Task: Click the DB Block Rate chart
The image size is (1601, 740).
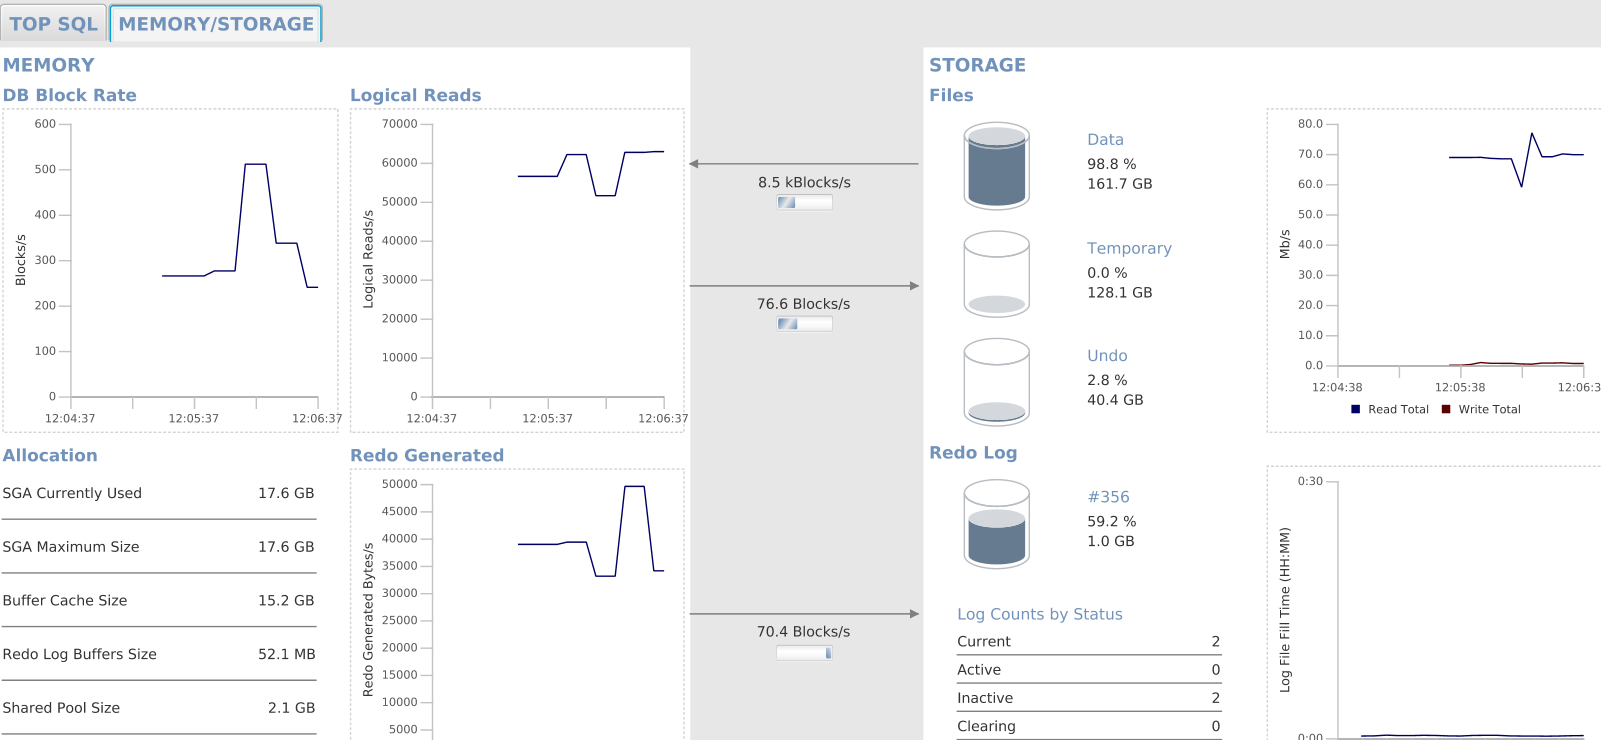Action: [x=170, y=270]
